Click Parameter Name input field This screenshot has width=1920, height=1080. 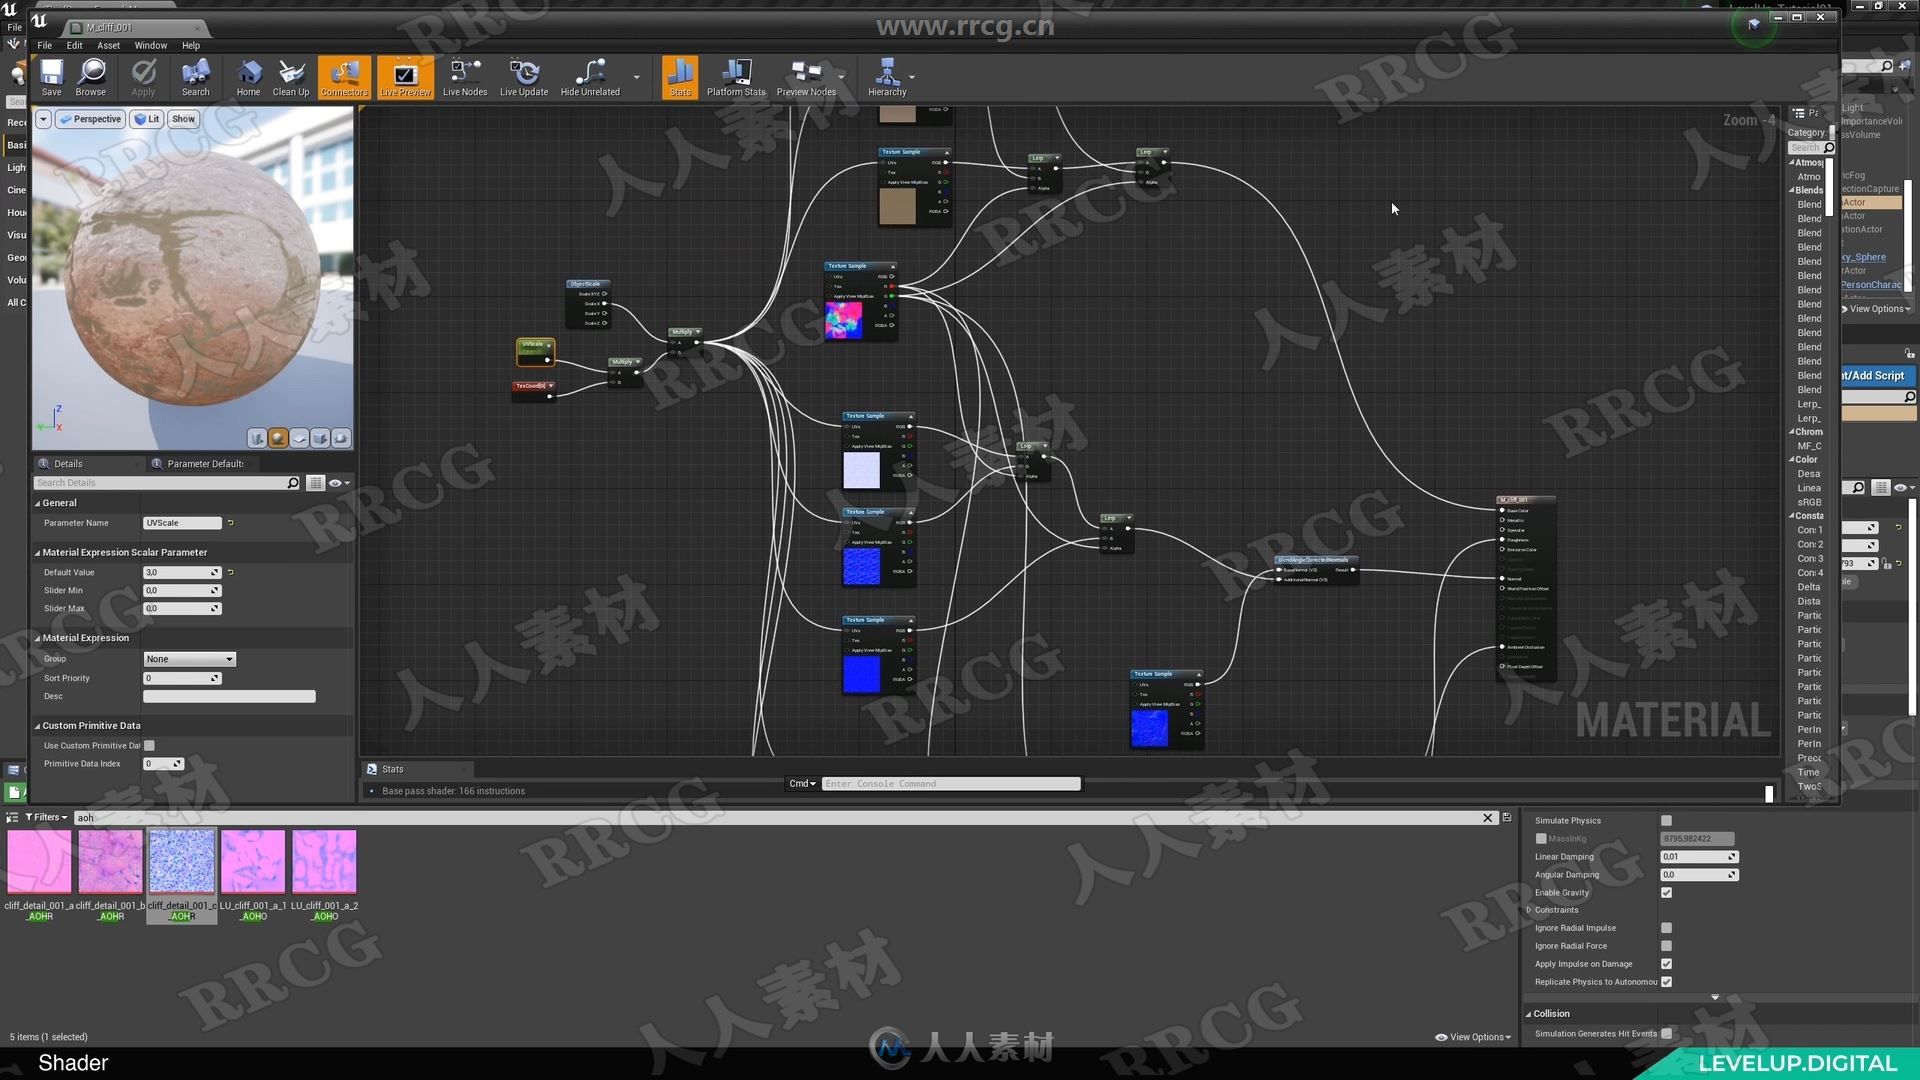point(183,522)
